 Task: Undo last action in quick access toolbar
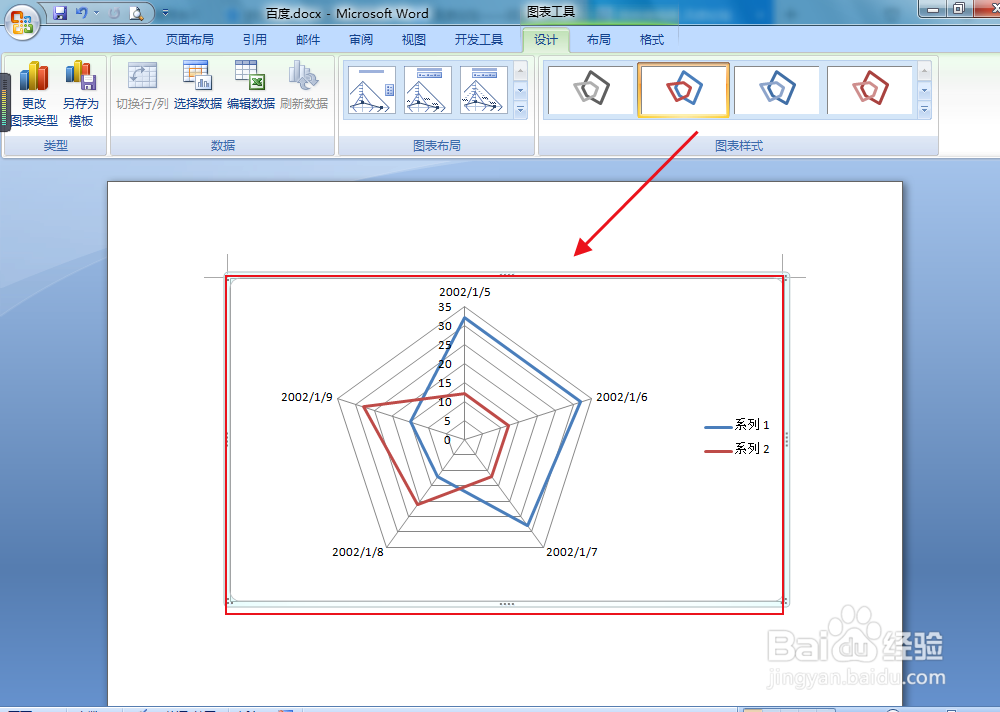81,13
